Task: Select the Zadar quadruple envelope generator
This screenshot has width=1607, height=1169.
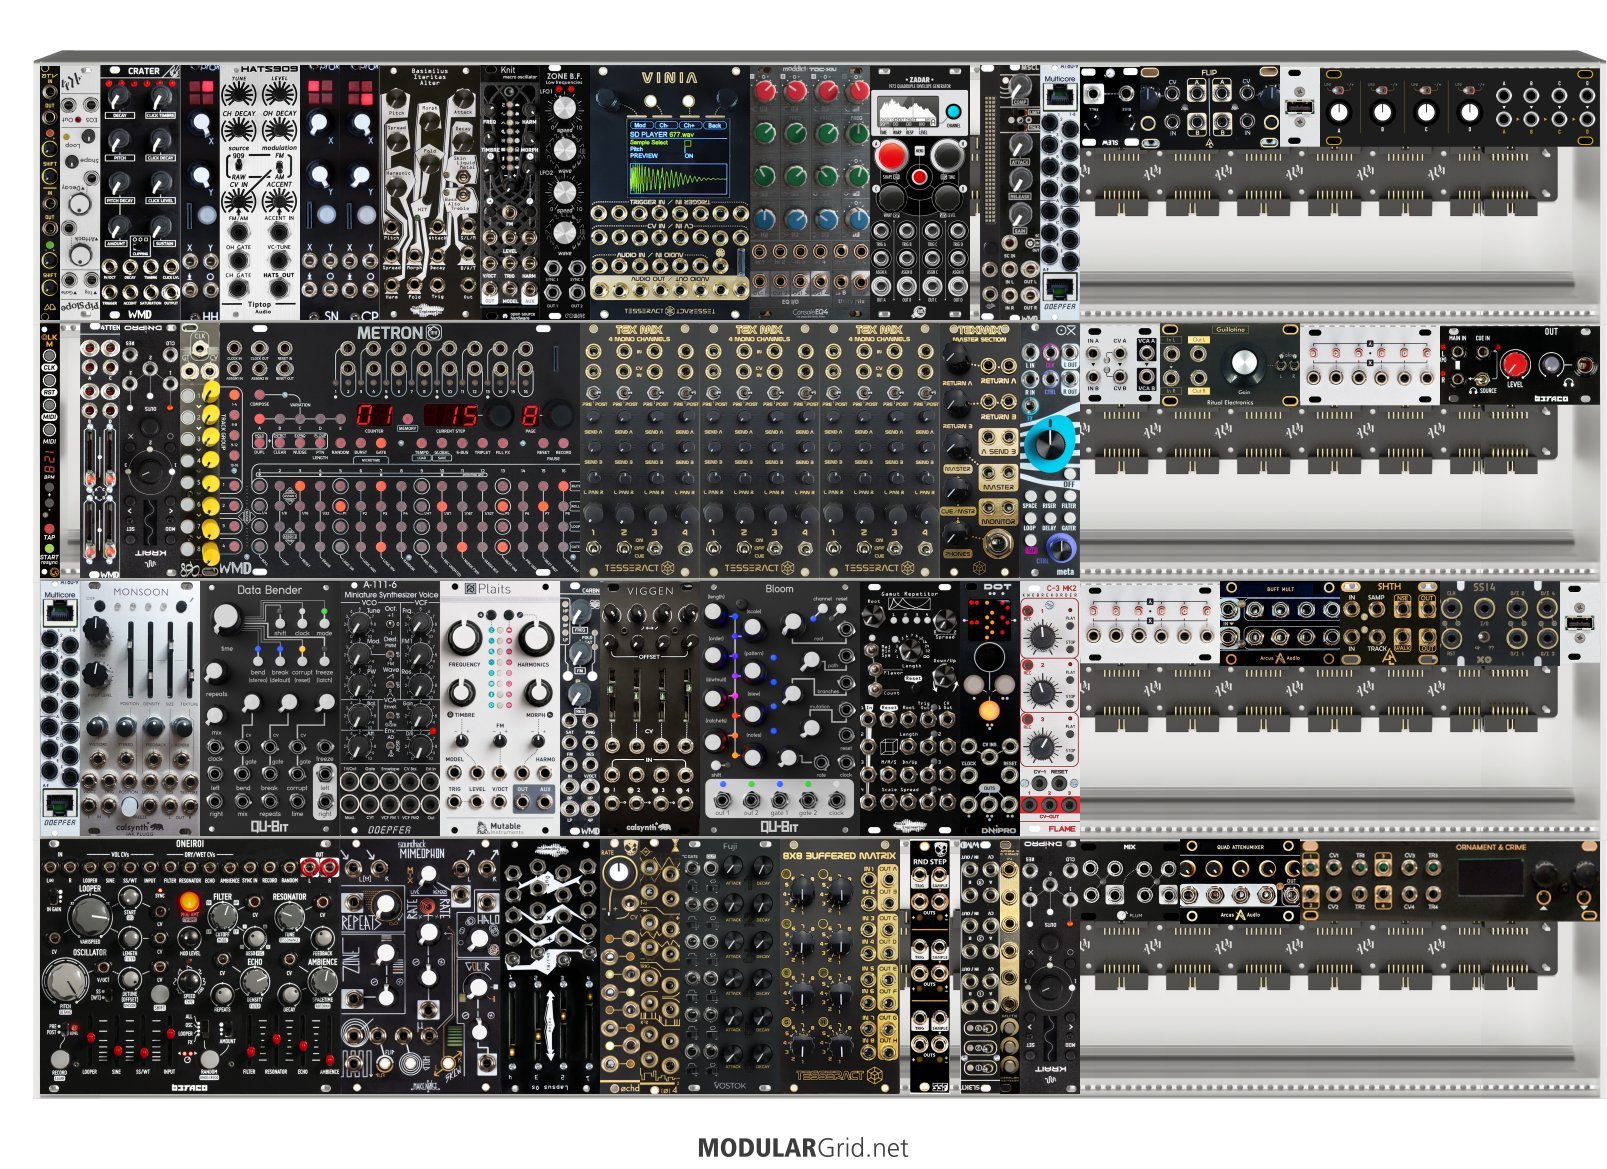Action: (920, 193)
